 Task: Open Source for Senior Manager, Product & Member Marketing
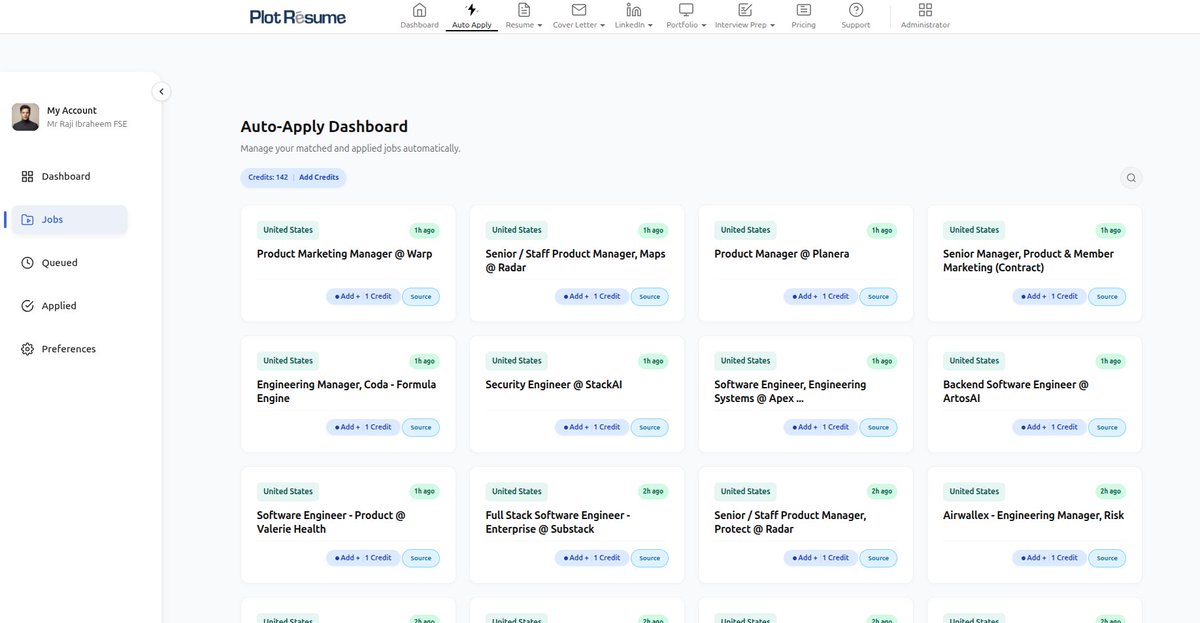[x=1107, y=296]
